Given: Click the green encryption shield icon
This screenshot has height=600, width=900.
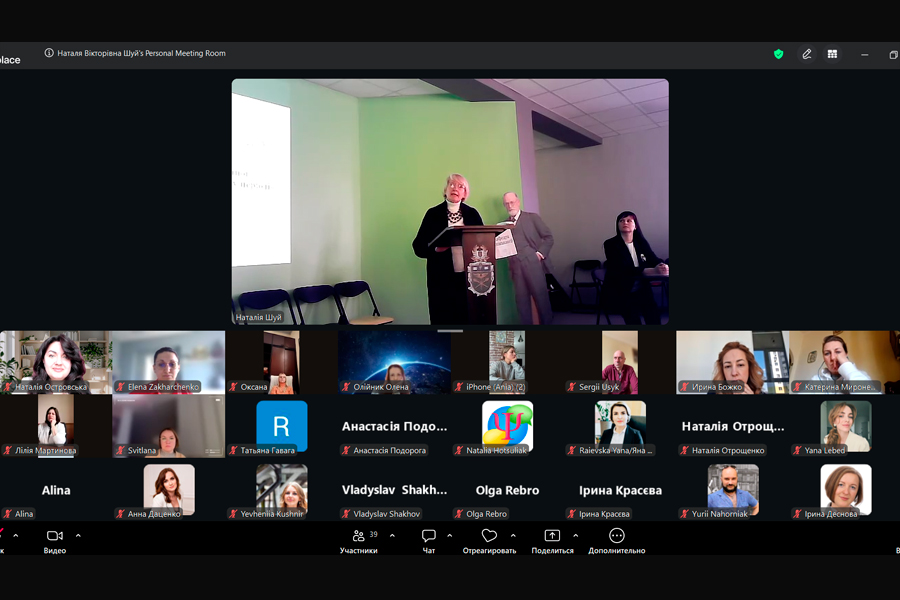Looking at the screenshot, I should 778,54.
